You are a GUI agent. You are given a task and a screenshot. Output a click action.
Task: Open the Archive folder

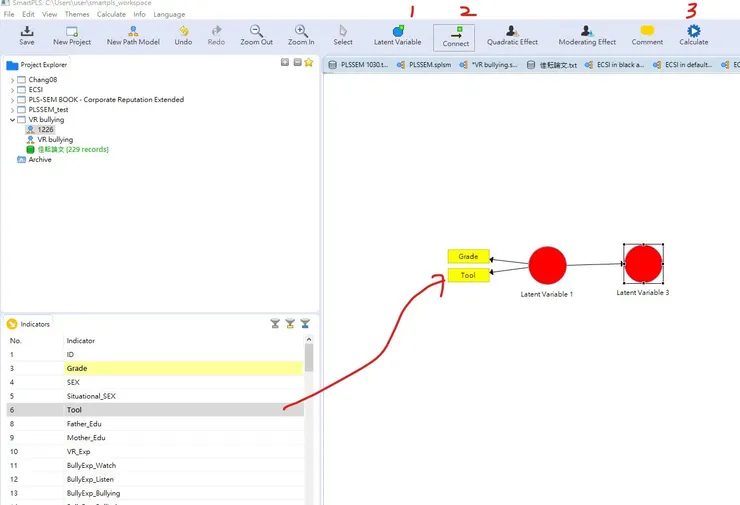click(x=34, y=160)
